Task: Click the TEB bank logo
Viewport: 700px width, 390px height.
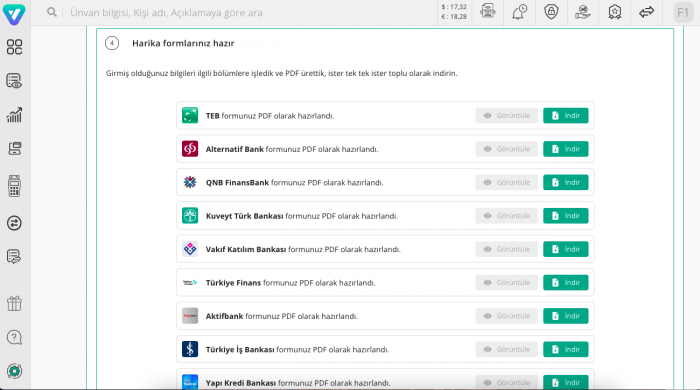Action: [x=190, y=116]
